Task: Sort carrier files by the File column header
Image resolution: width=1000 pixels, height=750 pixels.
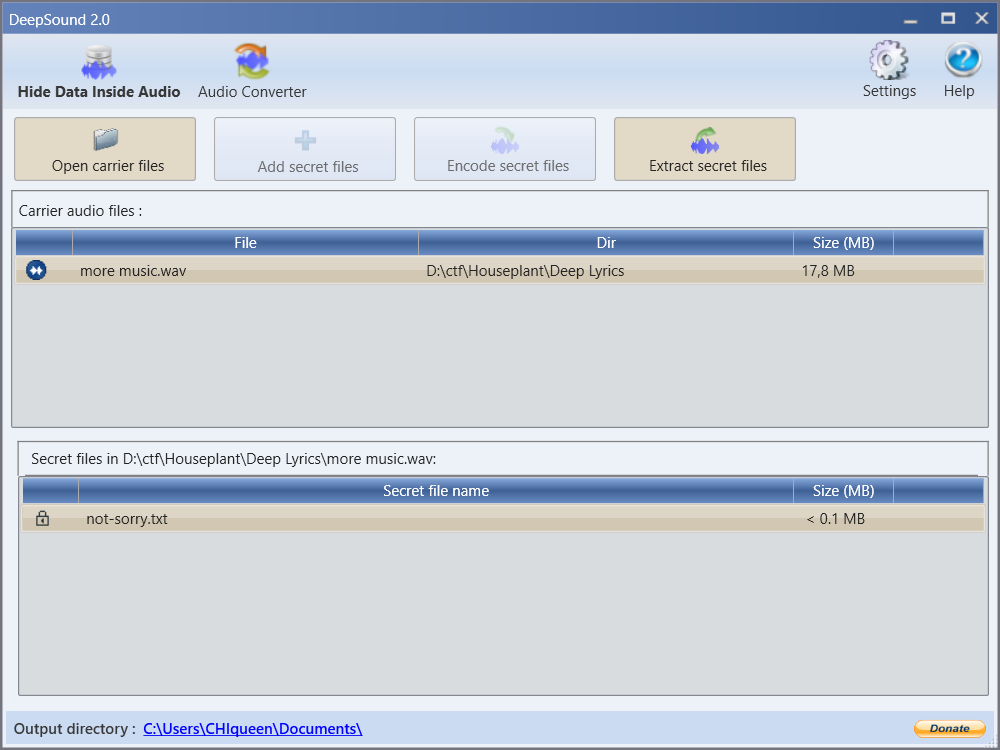Action: click(246, 243)
